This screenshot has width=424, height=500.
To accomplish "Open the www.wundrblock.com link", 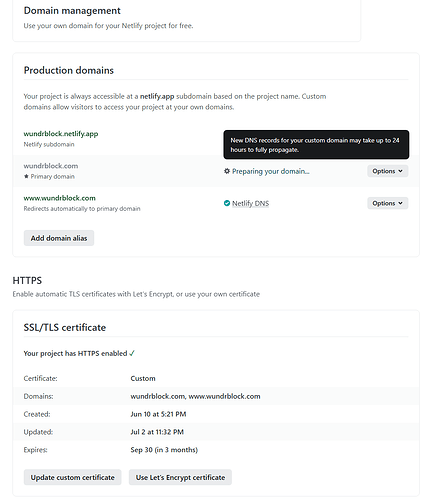I will (x=60, y=198).
